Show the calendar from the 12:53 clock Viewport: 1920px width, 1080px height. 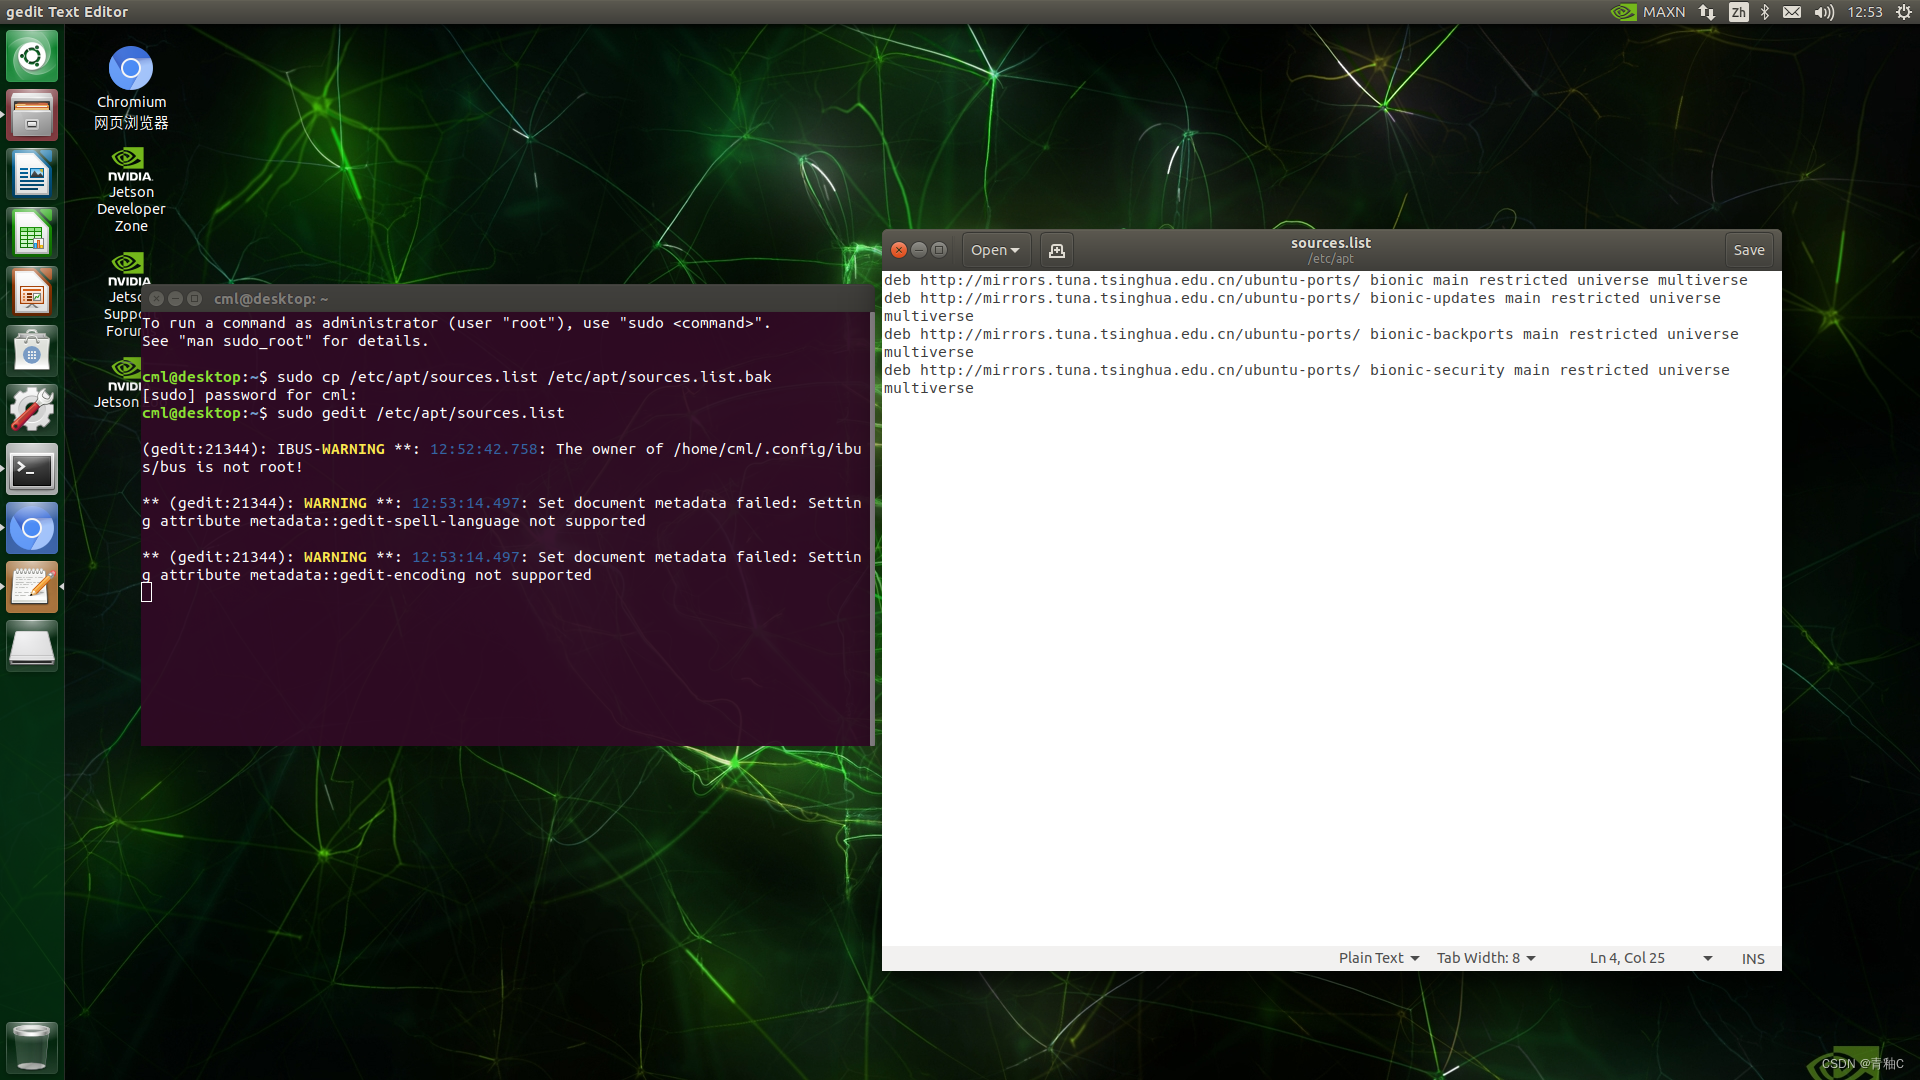1865,12
